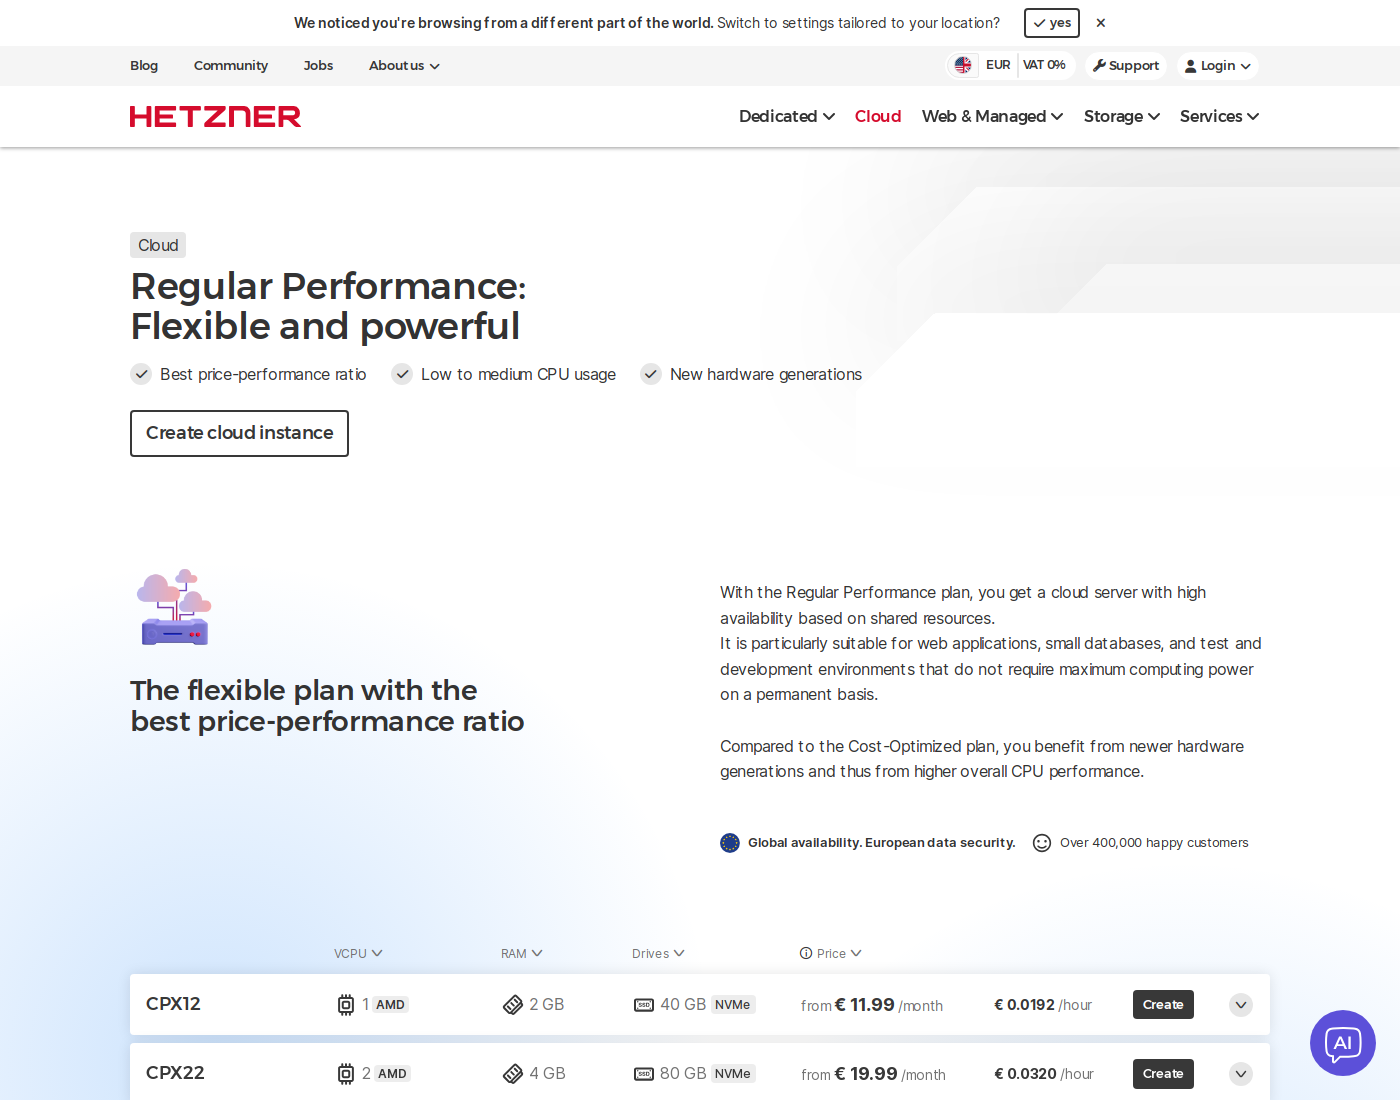The height and width of the screenshot is (1100, 1400).
Task: Sort by Price column
Action: pos(839,954)
